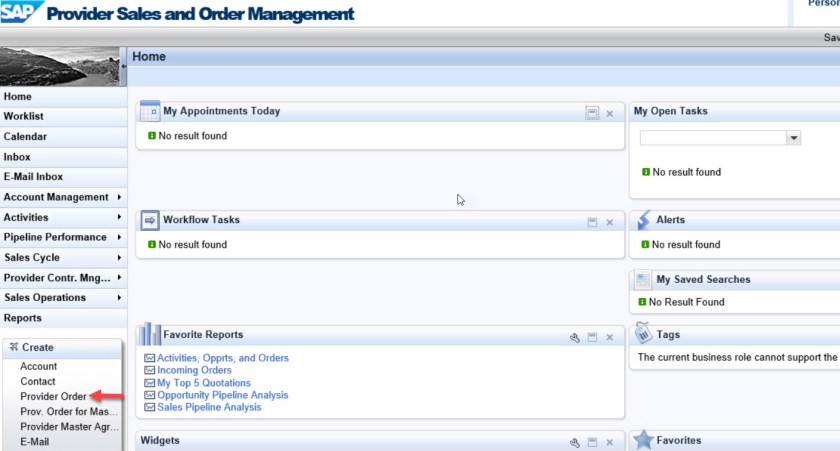840x451 pixels.
Task: Minimize the Favorite Reports panel
Action: click(x=592, y=337)
